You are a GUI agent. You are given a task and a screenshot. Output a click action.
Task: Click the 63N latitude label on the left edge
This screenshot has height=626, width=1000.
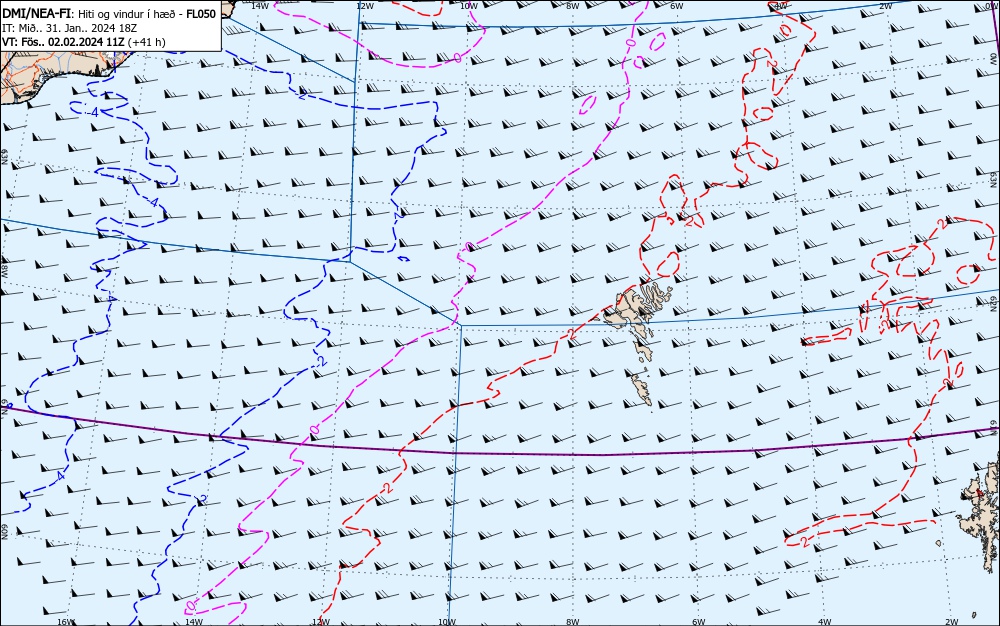[x=4, y=156]
